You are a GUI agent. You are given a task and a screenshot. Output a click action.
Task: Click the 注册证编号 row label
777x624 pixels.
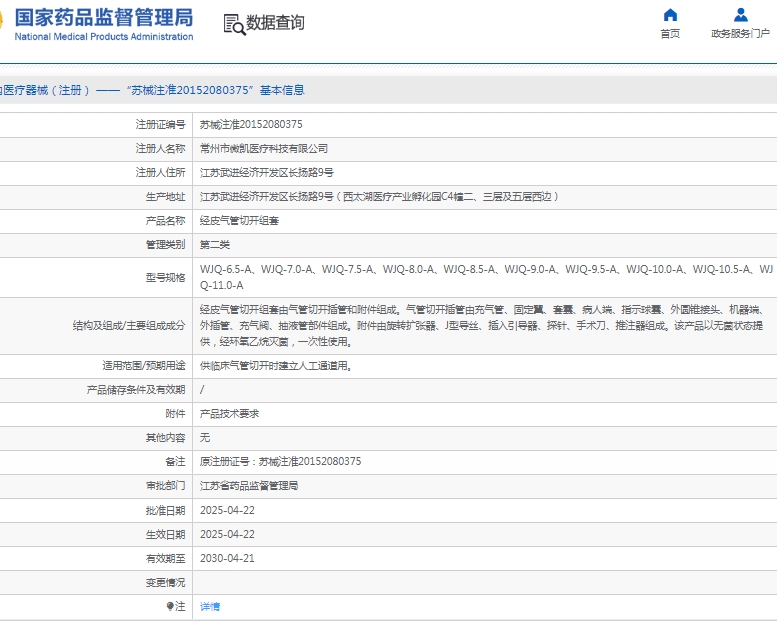161,124
